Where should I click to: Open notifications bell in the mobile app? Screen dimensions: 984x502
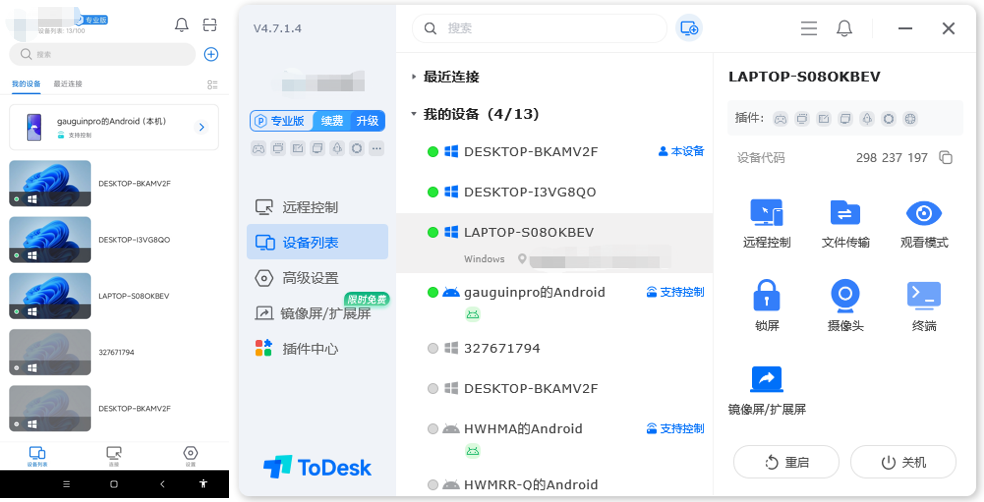click(181, 25)
